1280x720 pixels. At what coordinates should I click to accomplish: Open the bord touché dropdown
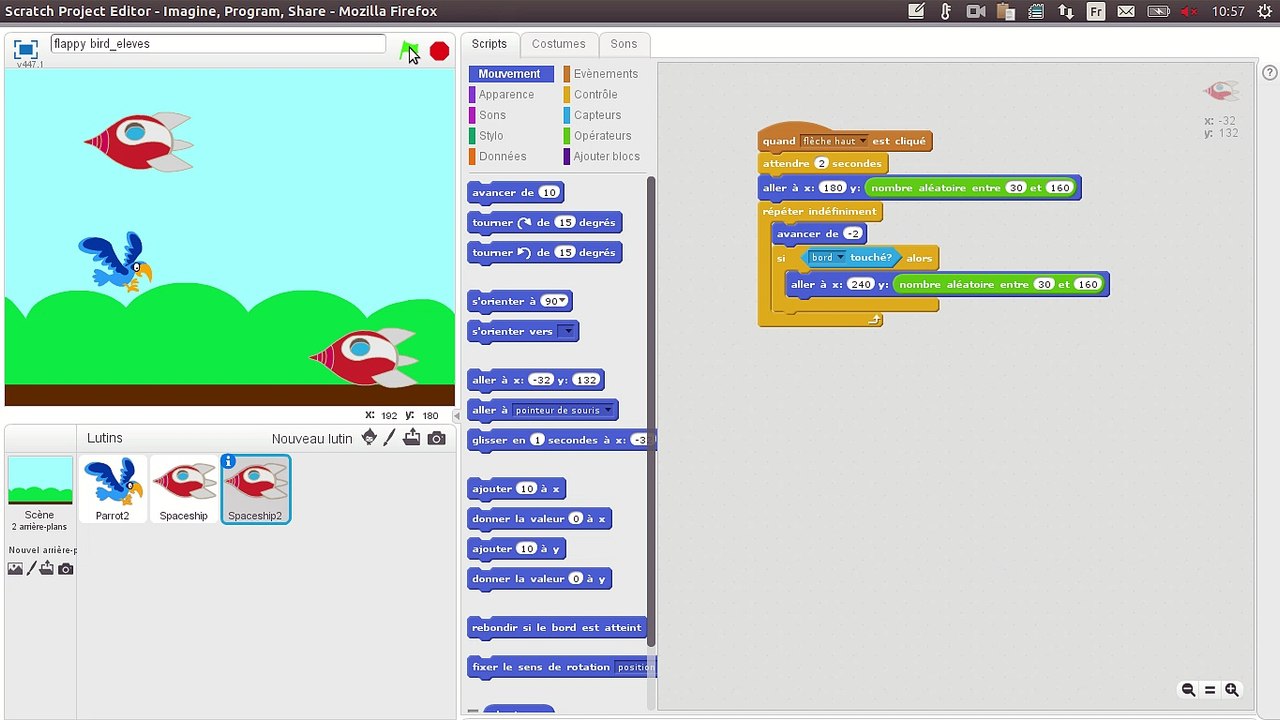pos(828,258)
